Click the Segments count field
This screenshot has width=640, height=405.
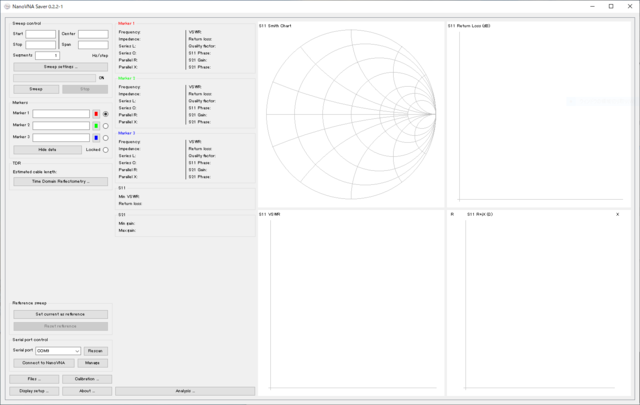click(x=47, y=56)
